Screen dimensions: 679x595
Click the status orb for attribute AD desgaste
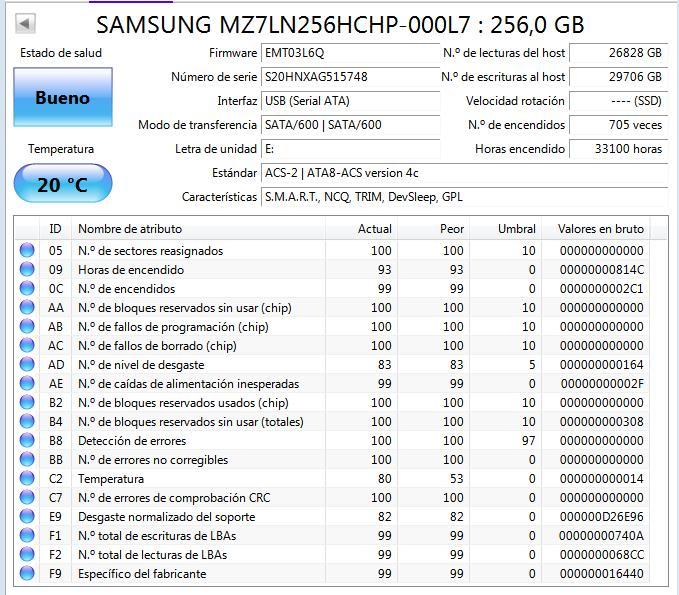[x=27, y=365]
